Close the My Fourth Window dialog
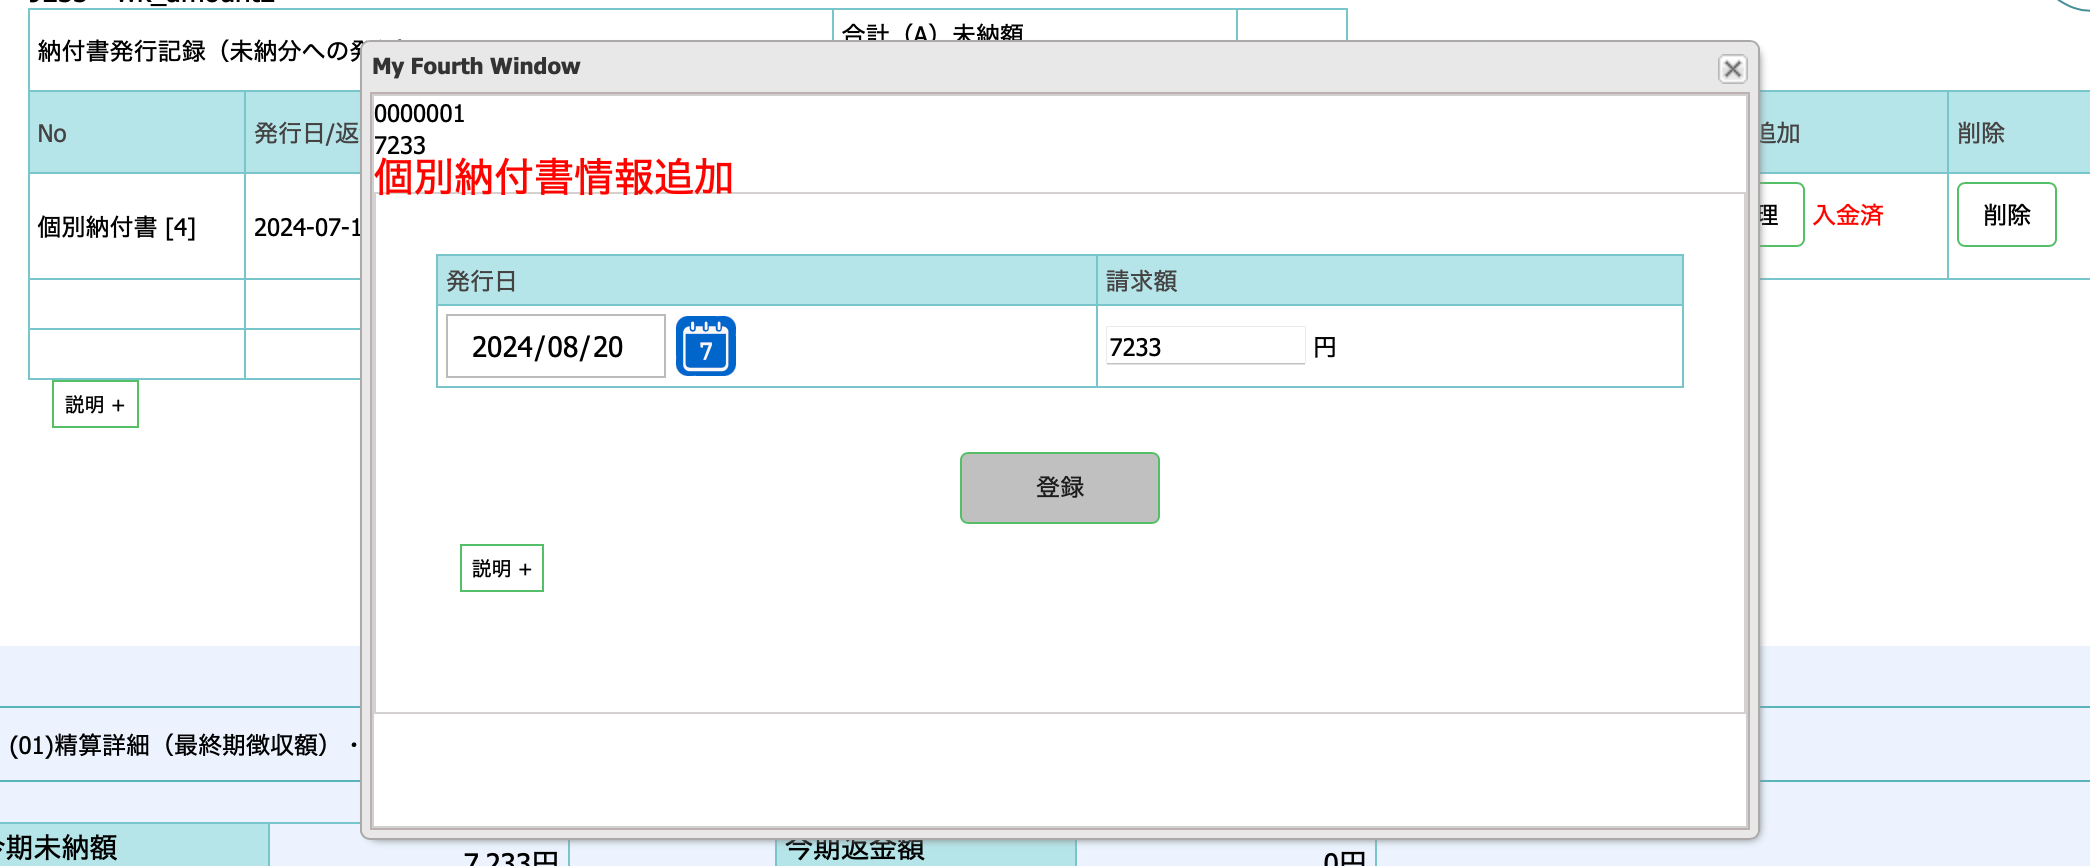This screenshot has height=866, width=2090. pyautogui.click(x=1732, y=68)
